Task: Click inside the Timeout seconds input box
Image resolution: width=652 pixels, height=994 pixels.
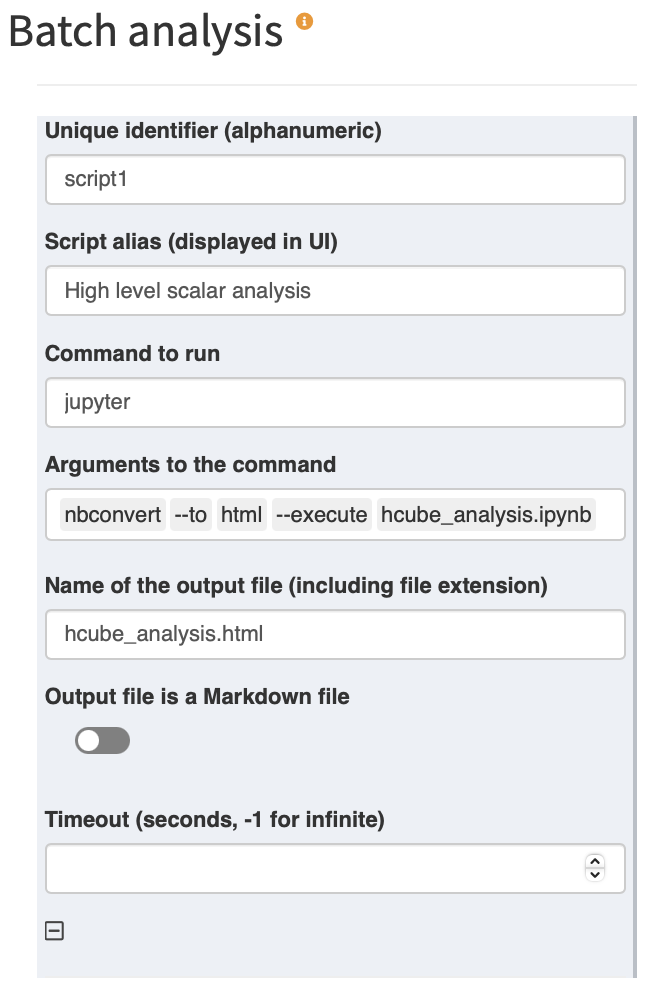Action: (x=300, y=868)
